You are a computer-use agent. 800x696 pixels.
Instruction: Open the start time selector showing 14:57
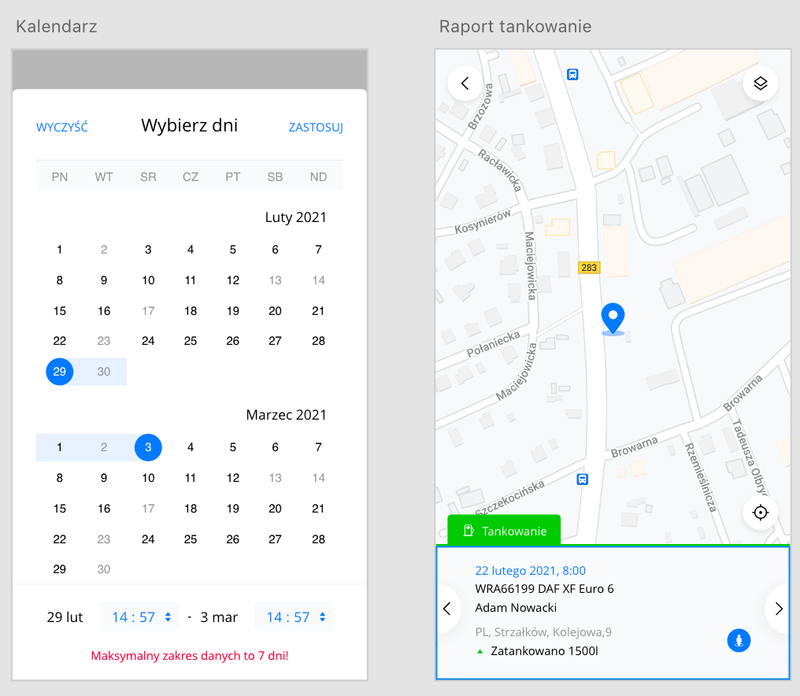click(138, 617)
